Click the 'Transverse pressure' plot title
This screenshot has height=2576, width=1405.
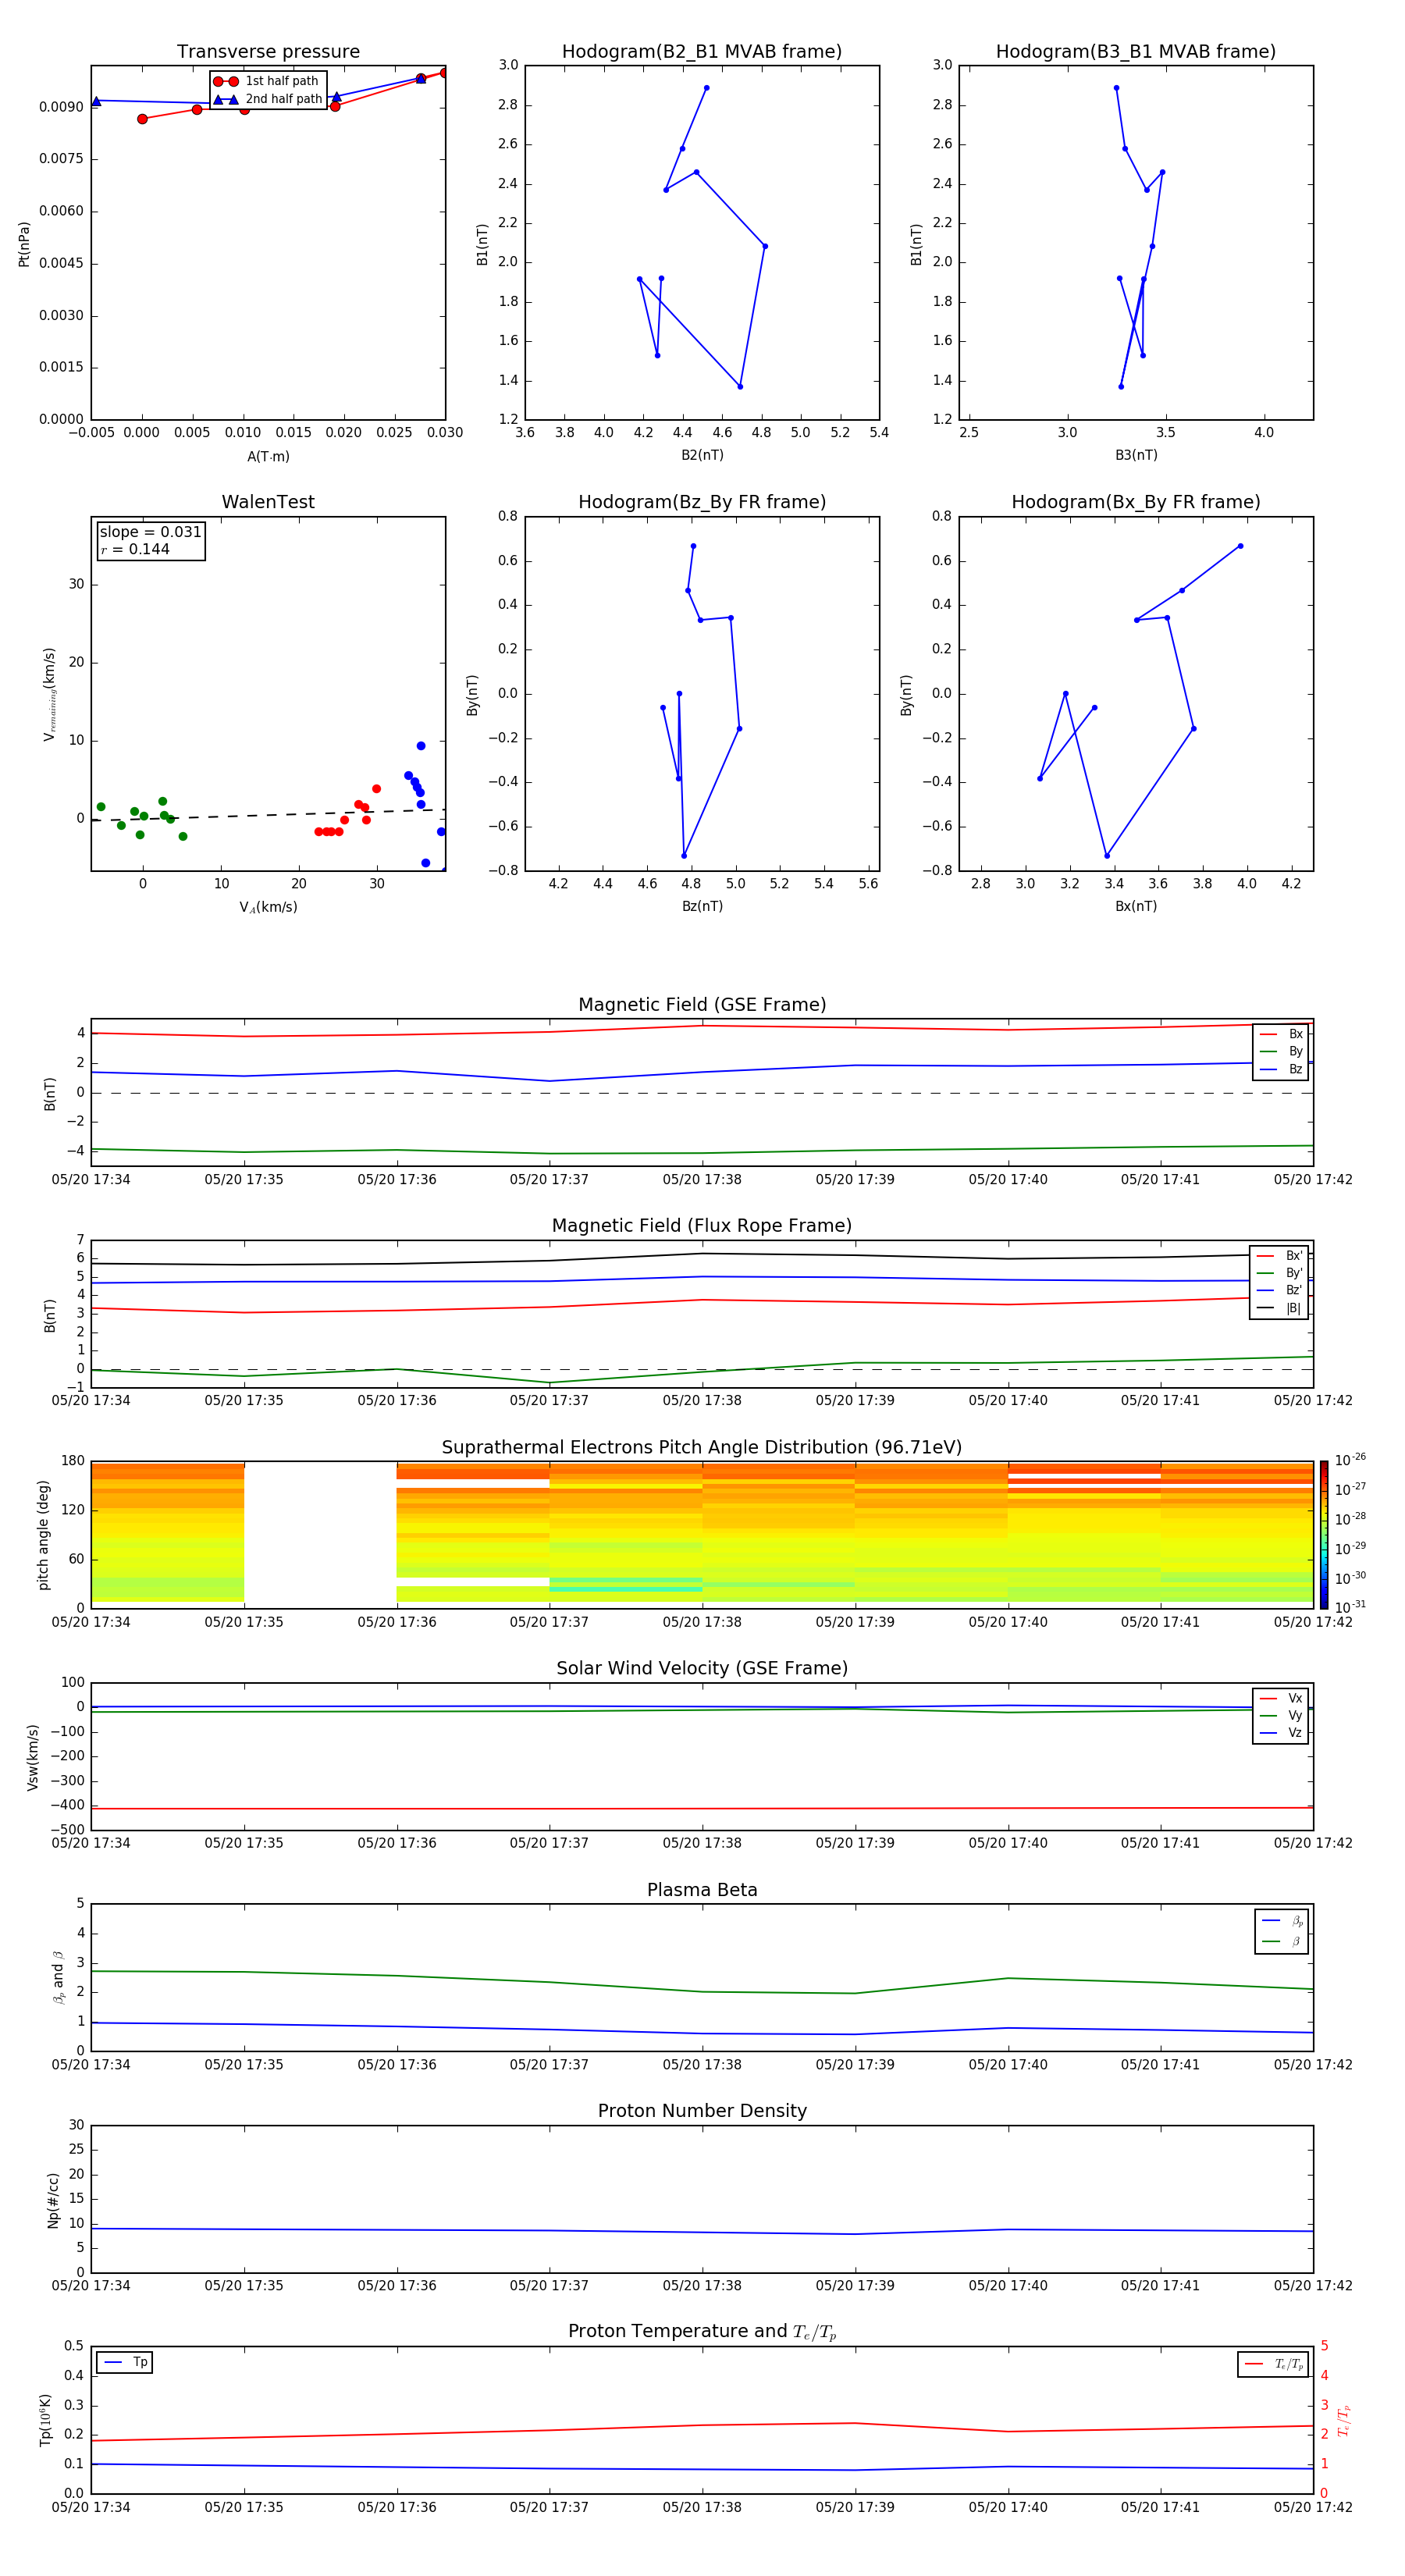[268, 52]
